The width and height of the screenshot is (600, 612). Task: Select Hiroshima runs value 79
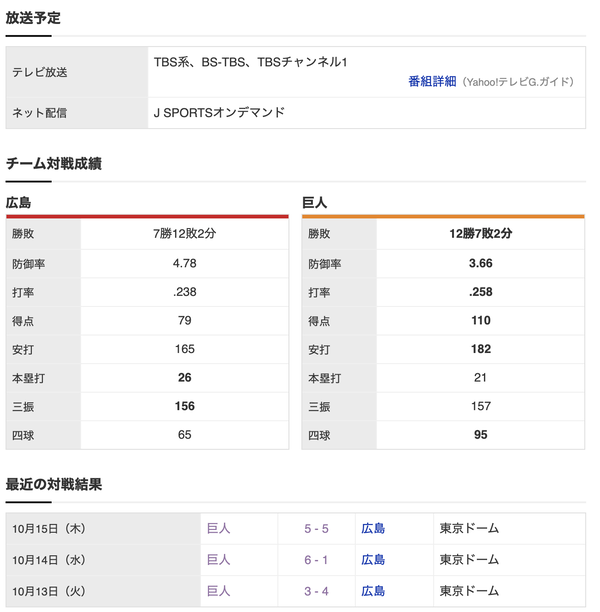point(184,320)
